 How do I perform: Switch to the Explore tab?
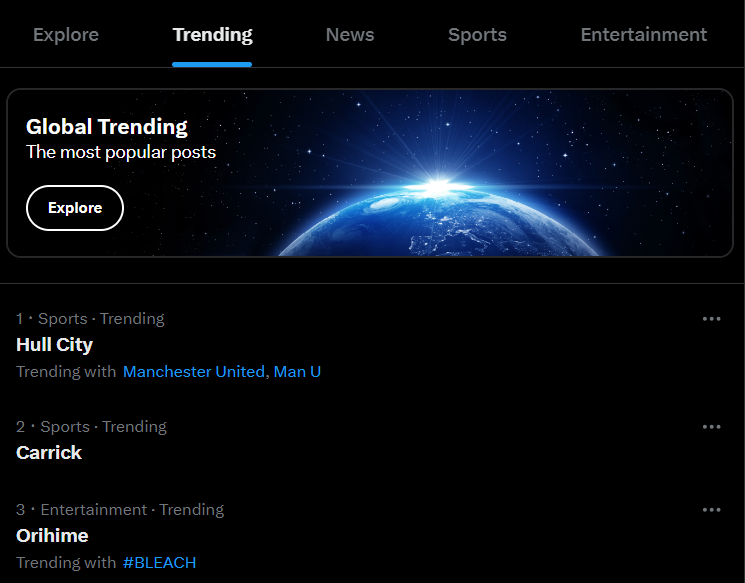point(66,35)
